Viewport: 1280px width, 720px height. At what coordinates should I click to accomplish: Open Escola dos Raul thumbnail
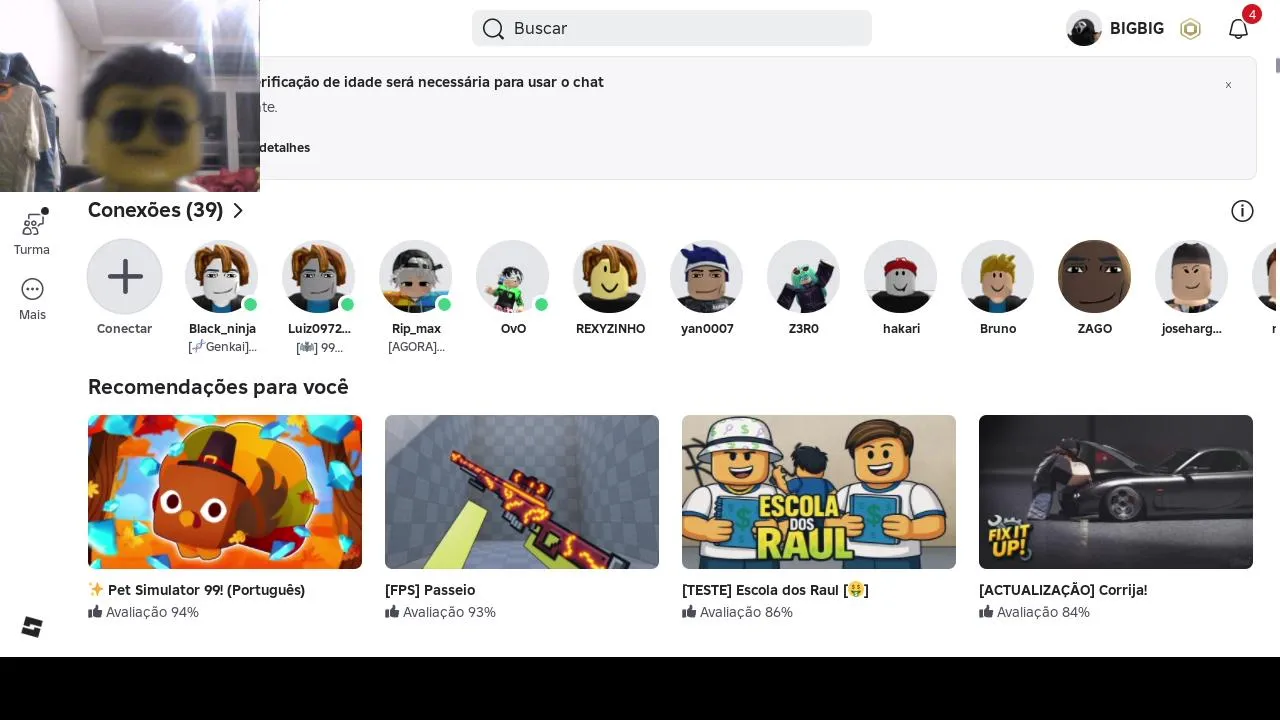(819, 492)
